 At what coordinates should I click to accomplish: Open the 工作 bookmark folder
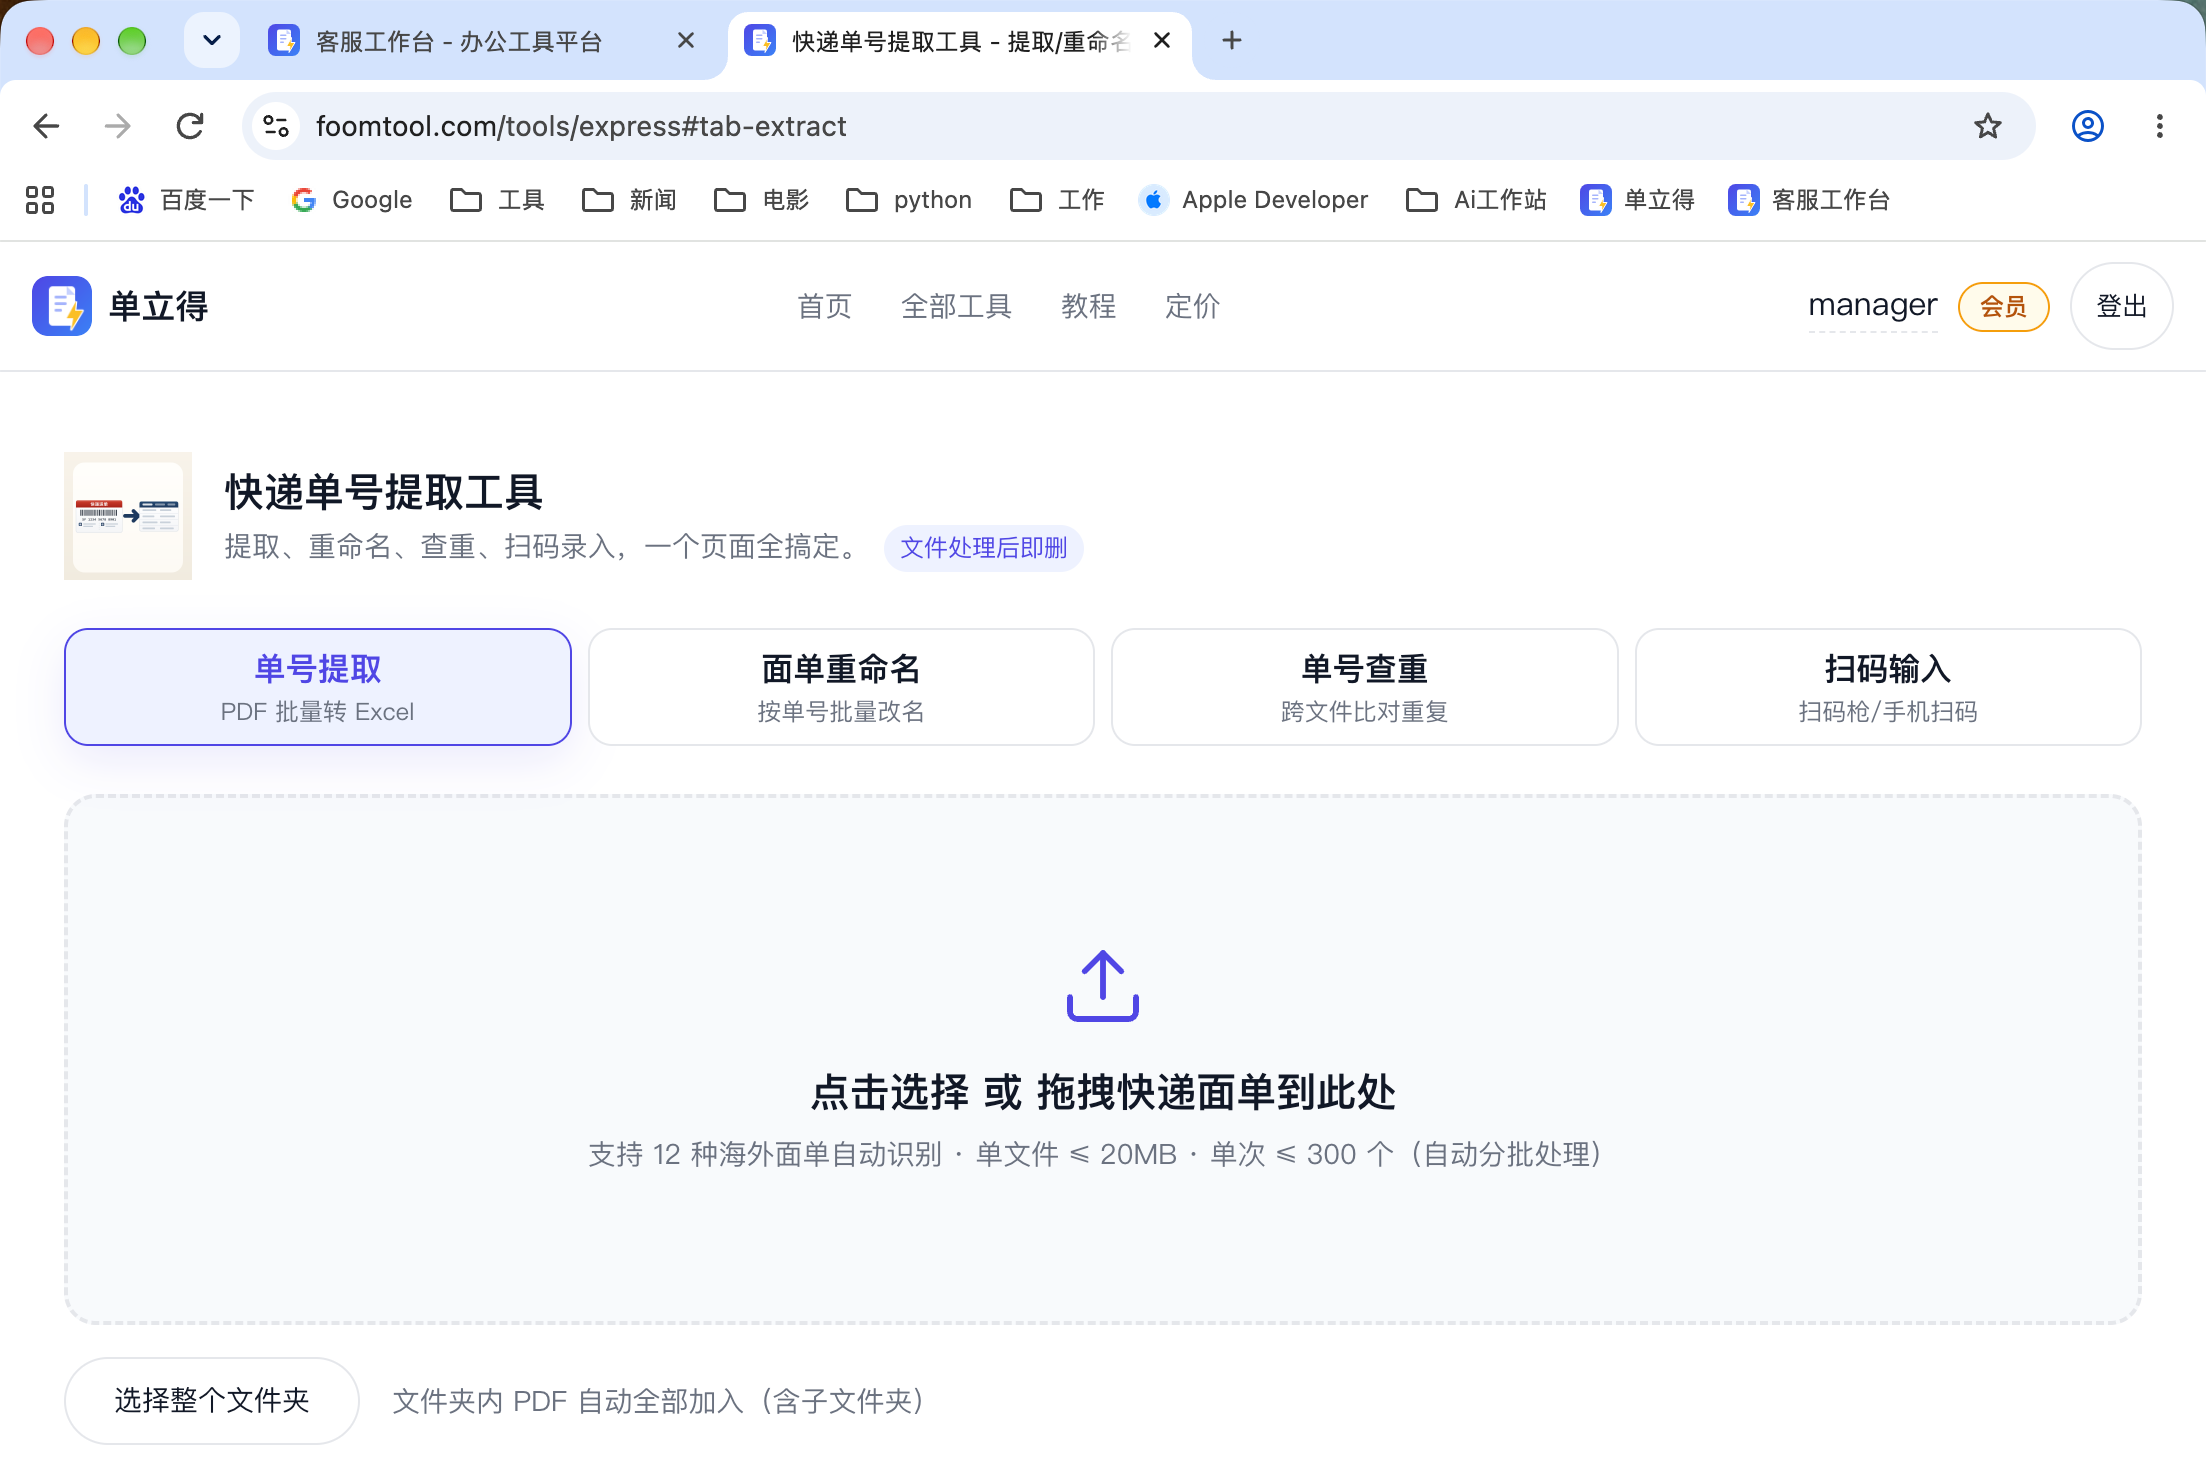(x=1057, y=200)
